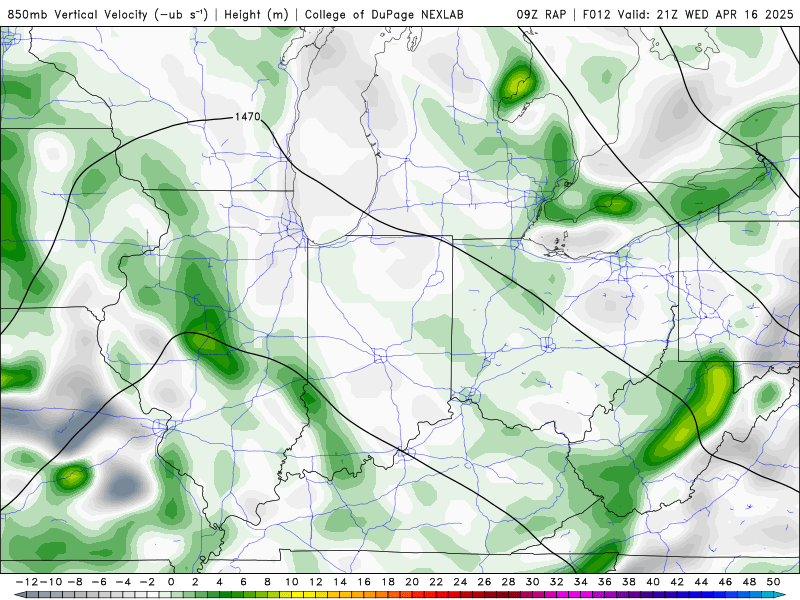This screenshot has width=800, height=600.
Task: Click the College of DuPage NEXLAB text
Action: click(384, 14)
